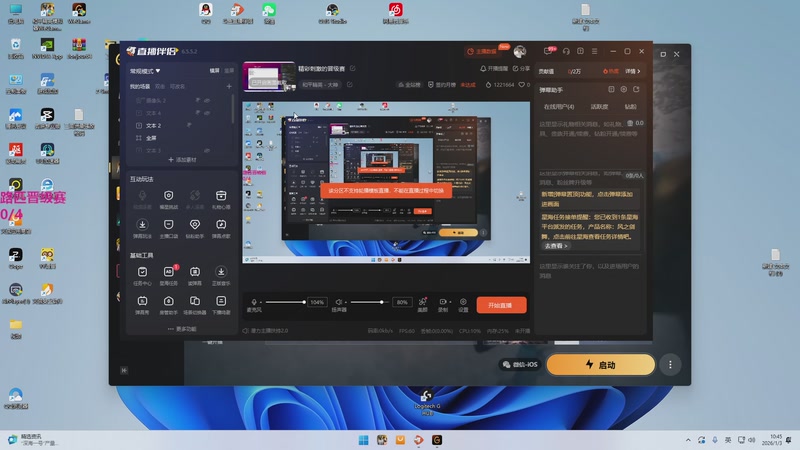Screen dimensions: 800x450
Task: Open the Windows Start button on taskbar
Action: [x=363, y=440]
